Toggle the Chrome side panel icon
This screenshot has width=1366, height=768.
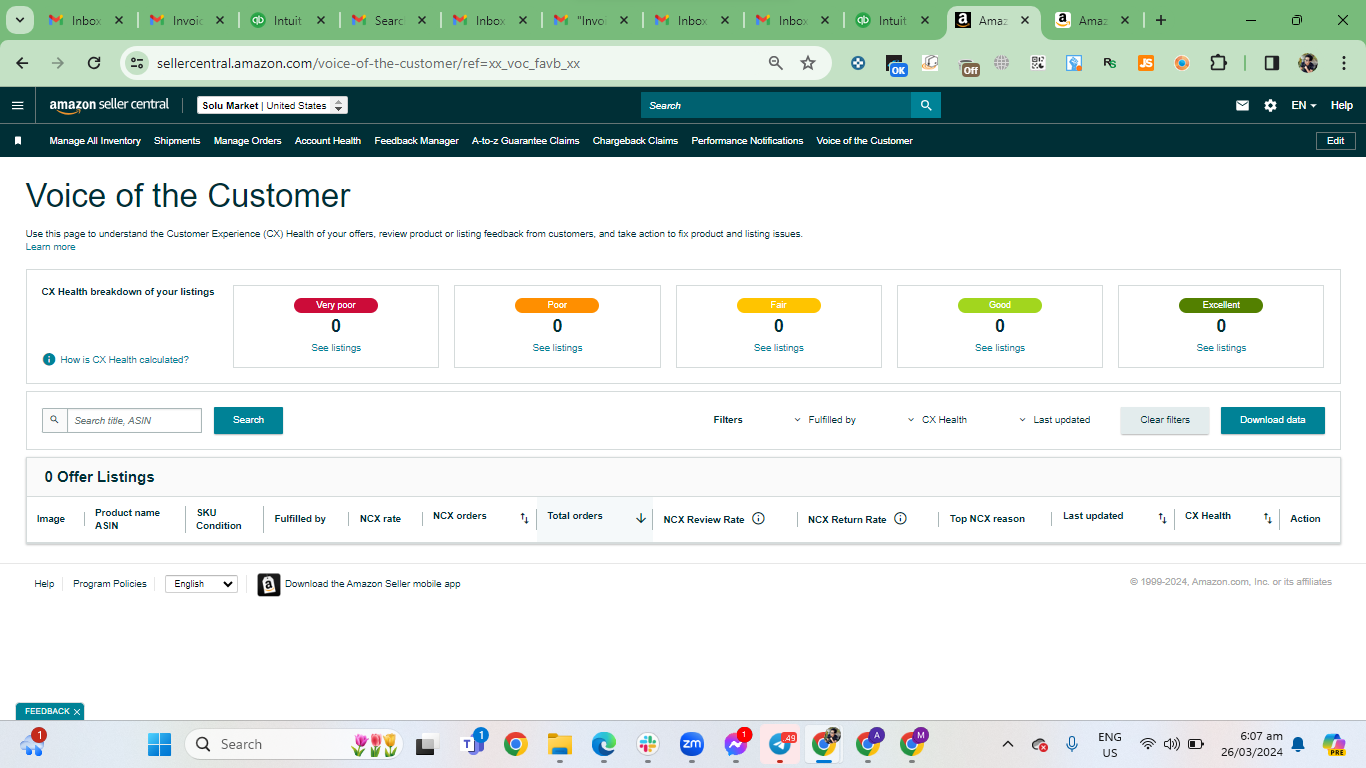tap(1272, 63)
